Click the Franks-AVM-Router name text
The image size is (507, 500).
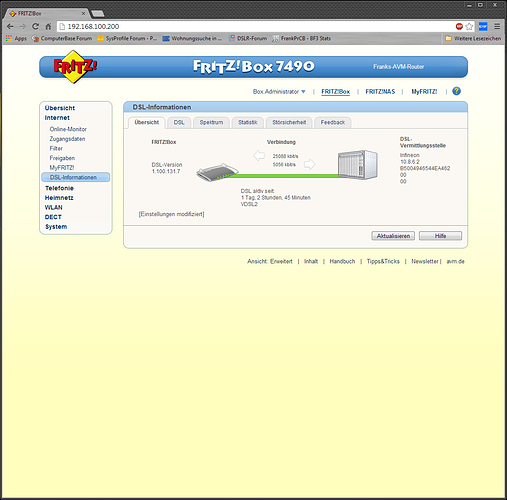[399, 67]
